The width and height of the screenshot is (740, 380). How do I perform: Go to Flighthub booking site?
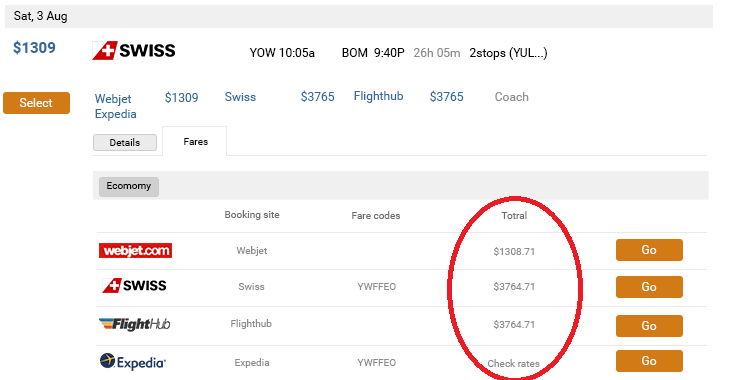click(649, 326)
